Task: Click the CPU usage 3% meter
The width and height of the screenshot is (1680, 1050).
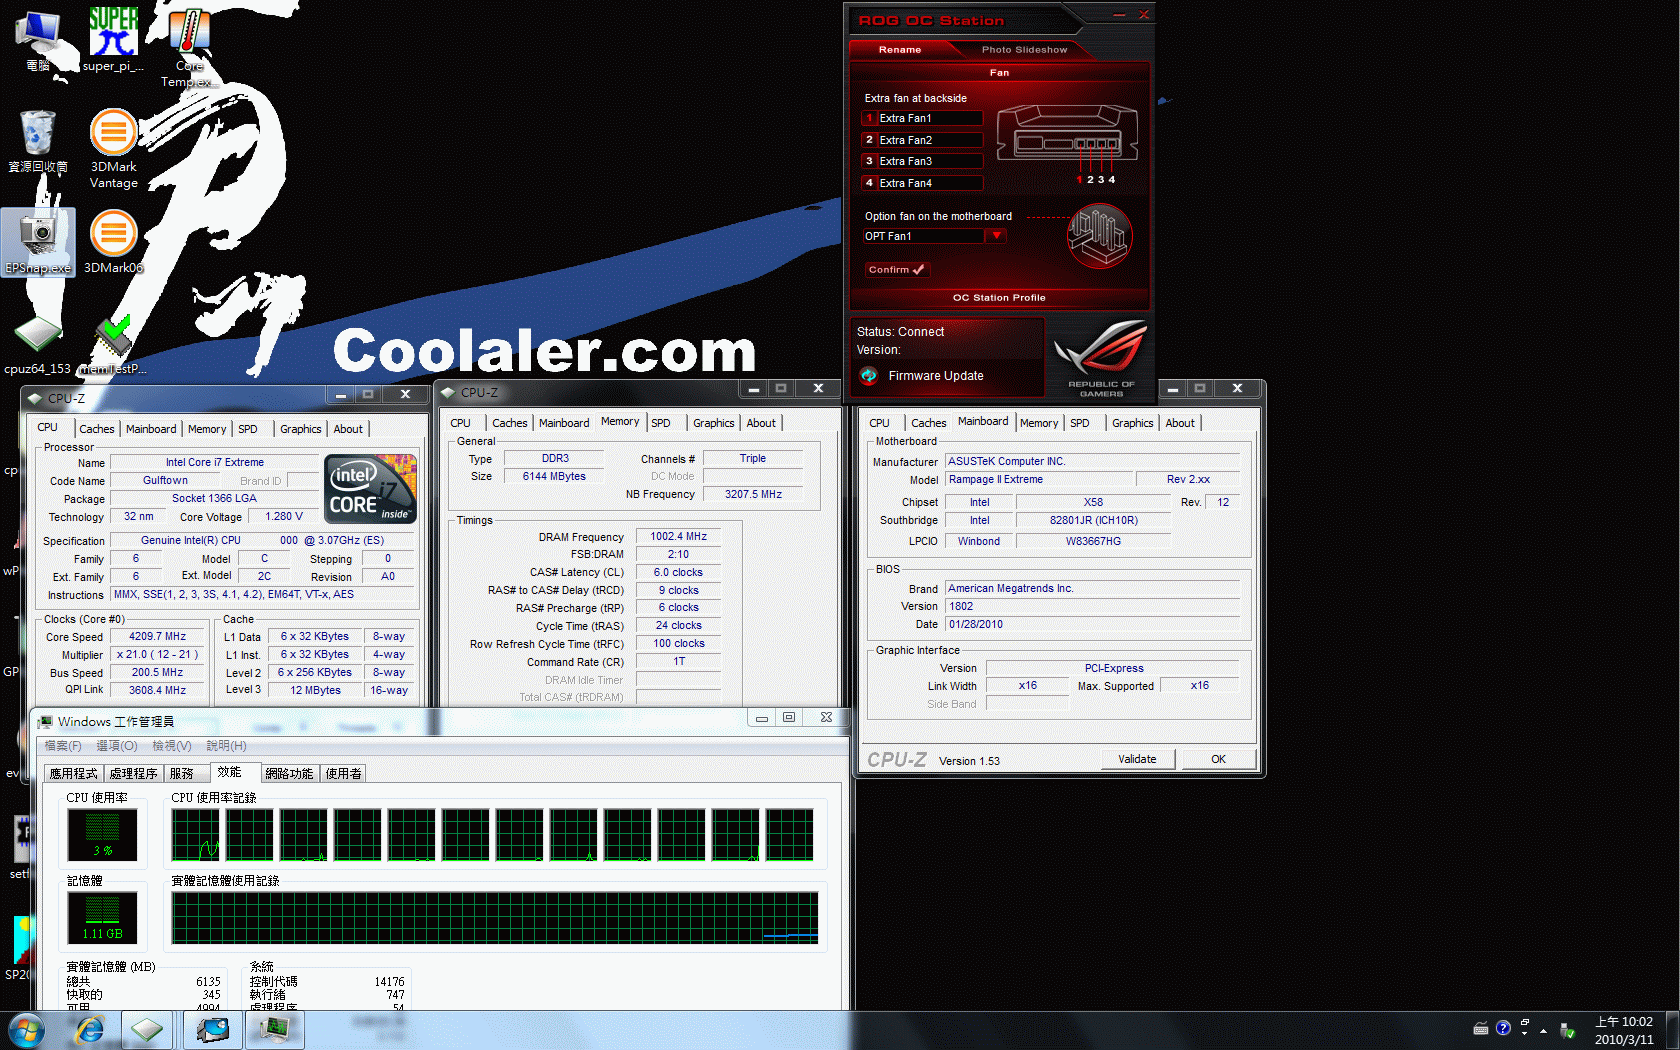Action: point(102,834)
